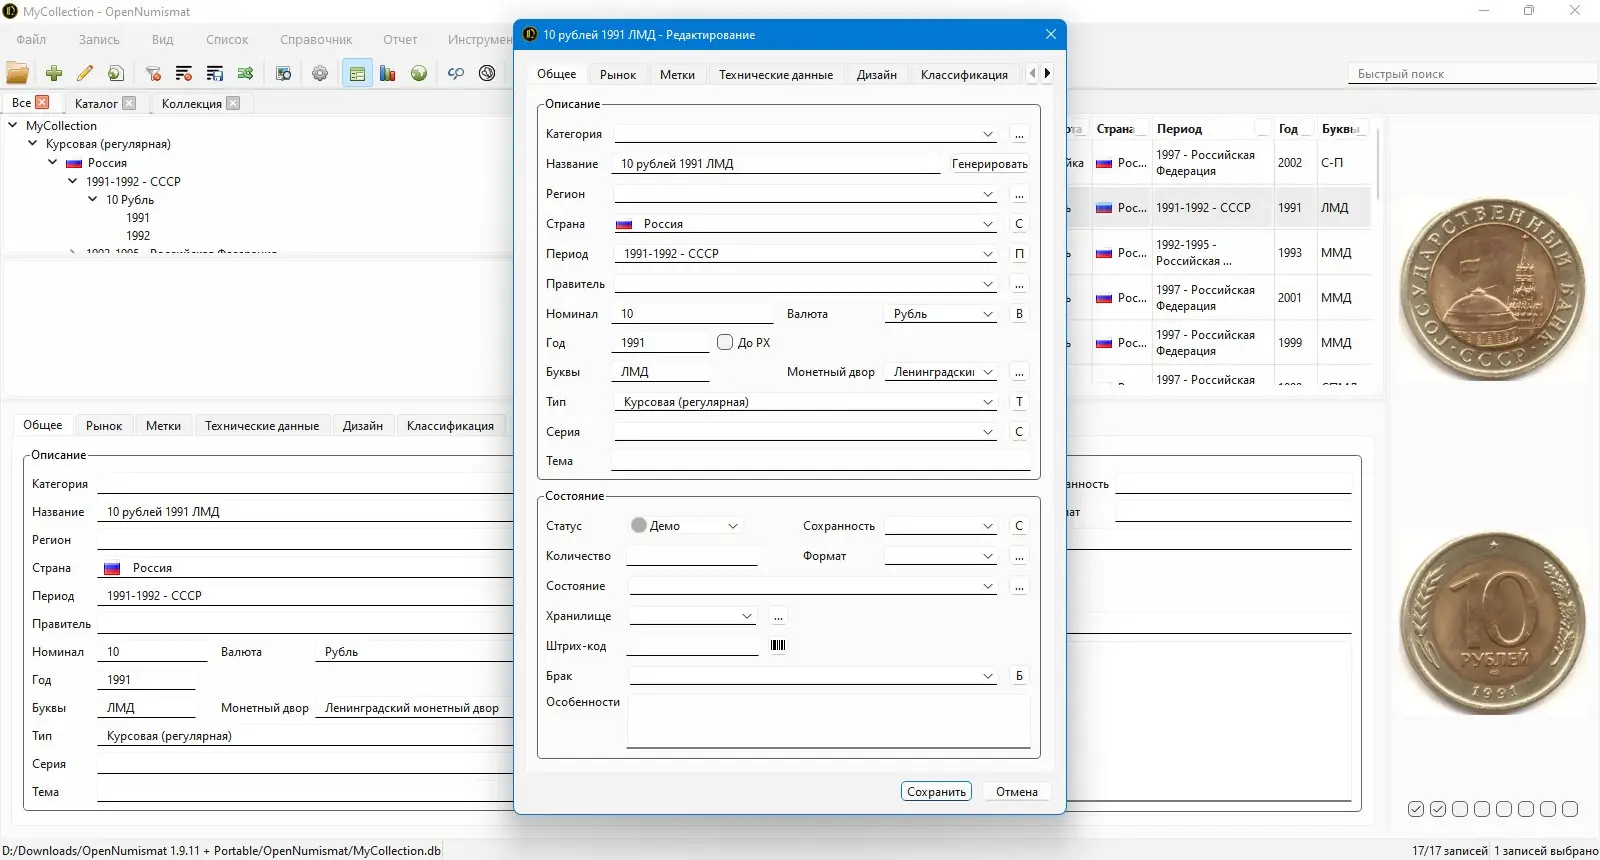This screenshot has width=1600, height=860.
Task: Click the Б button beside Брак
Action: coord(1019,676)
